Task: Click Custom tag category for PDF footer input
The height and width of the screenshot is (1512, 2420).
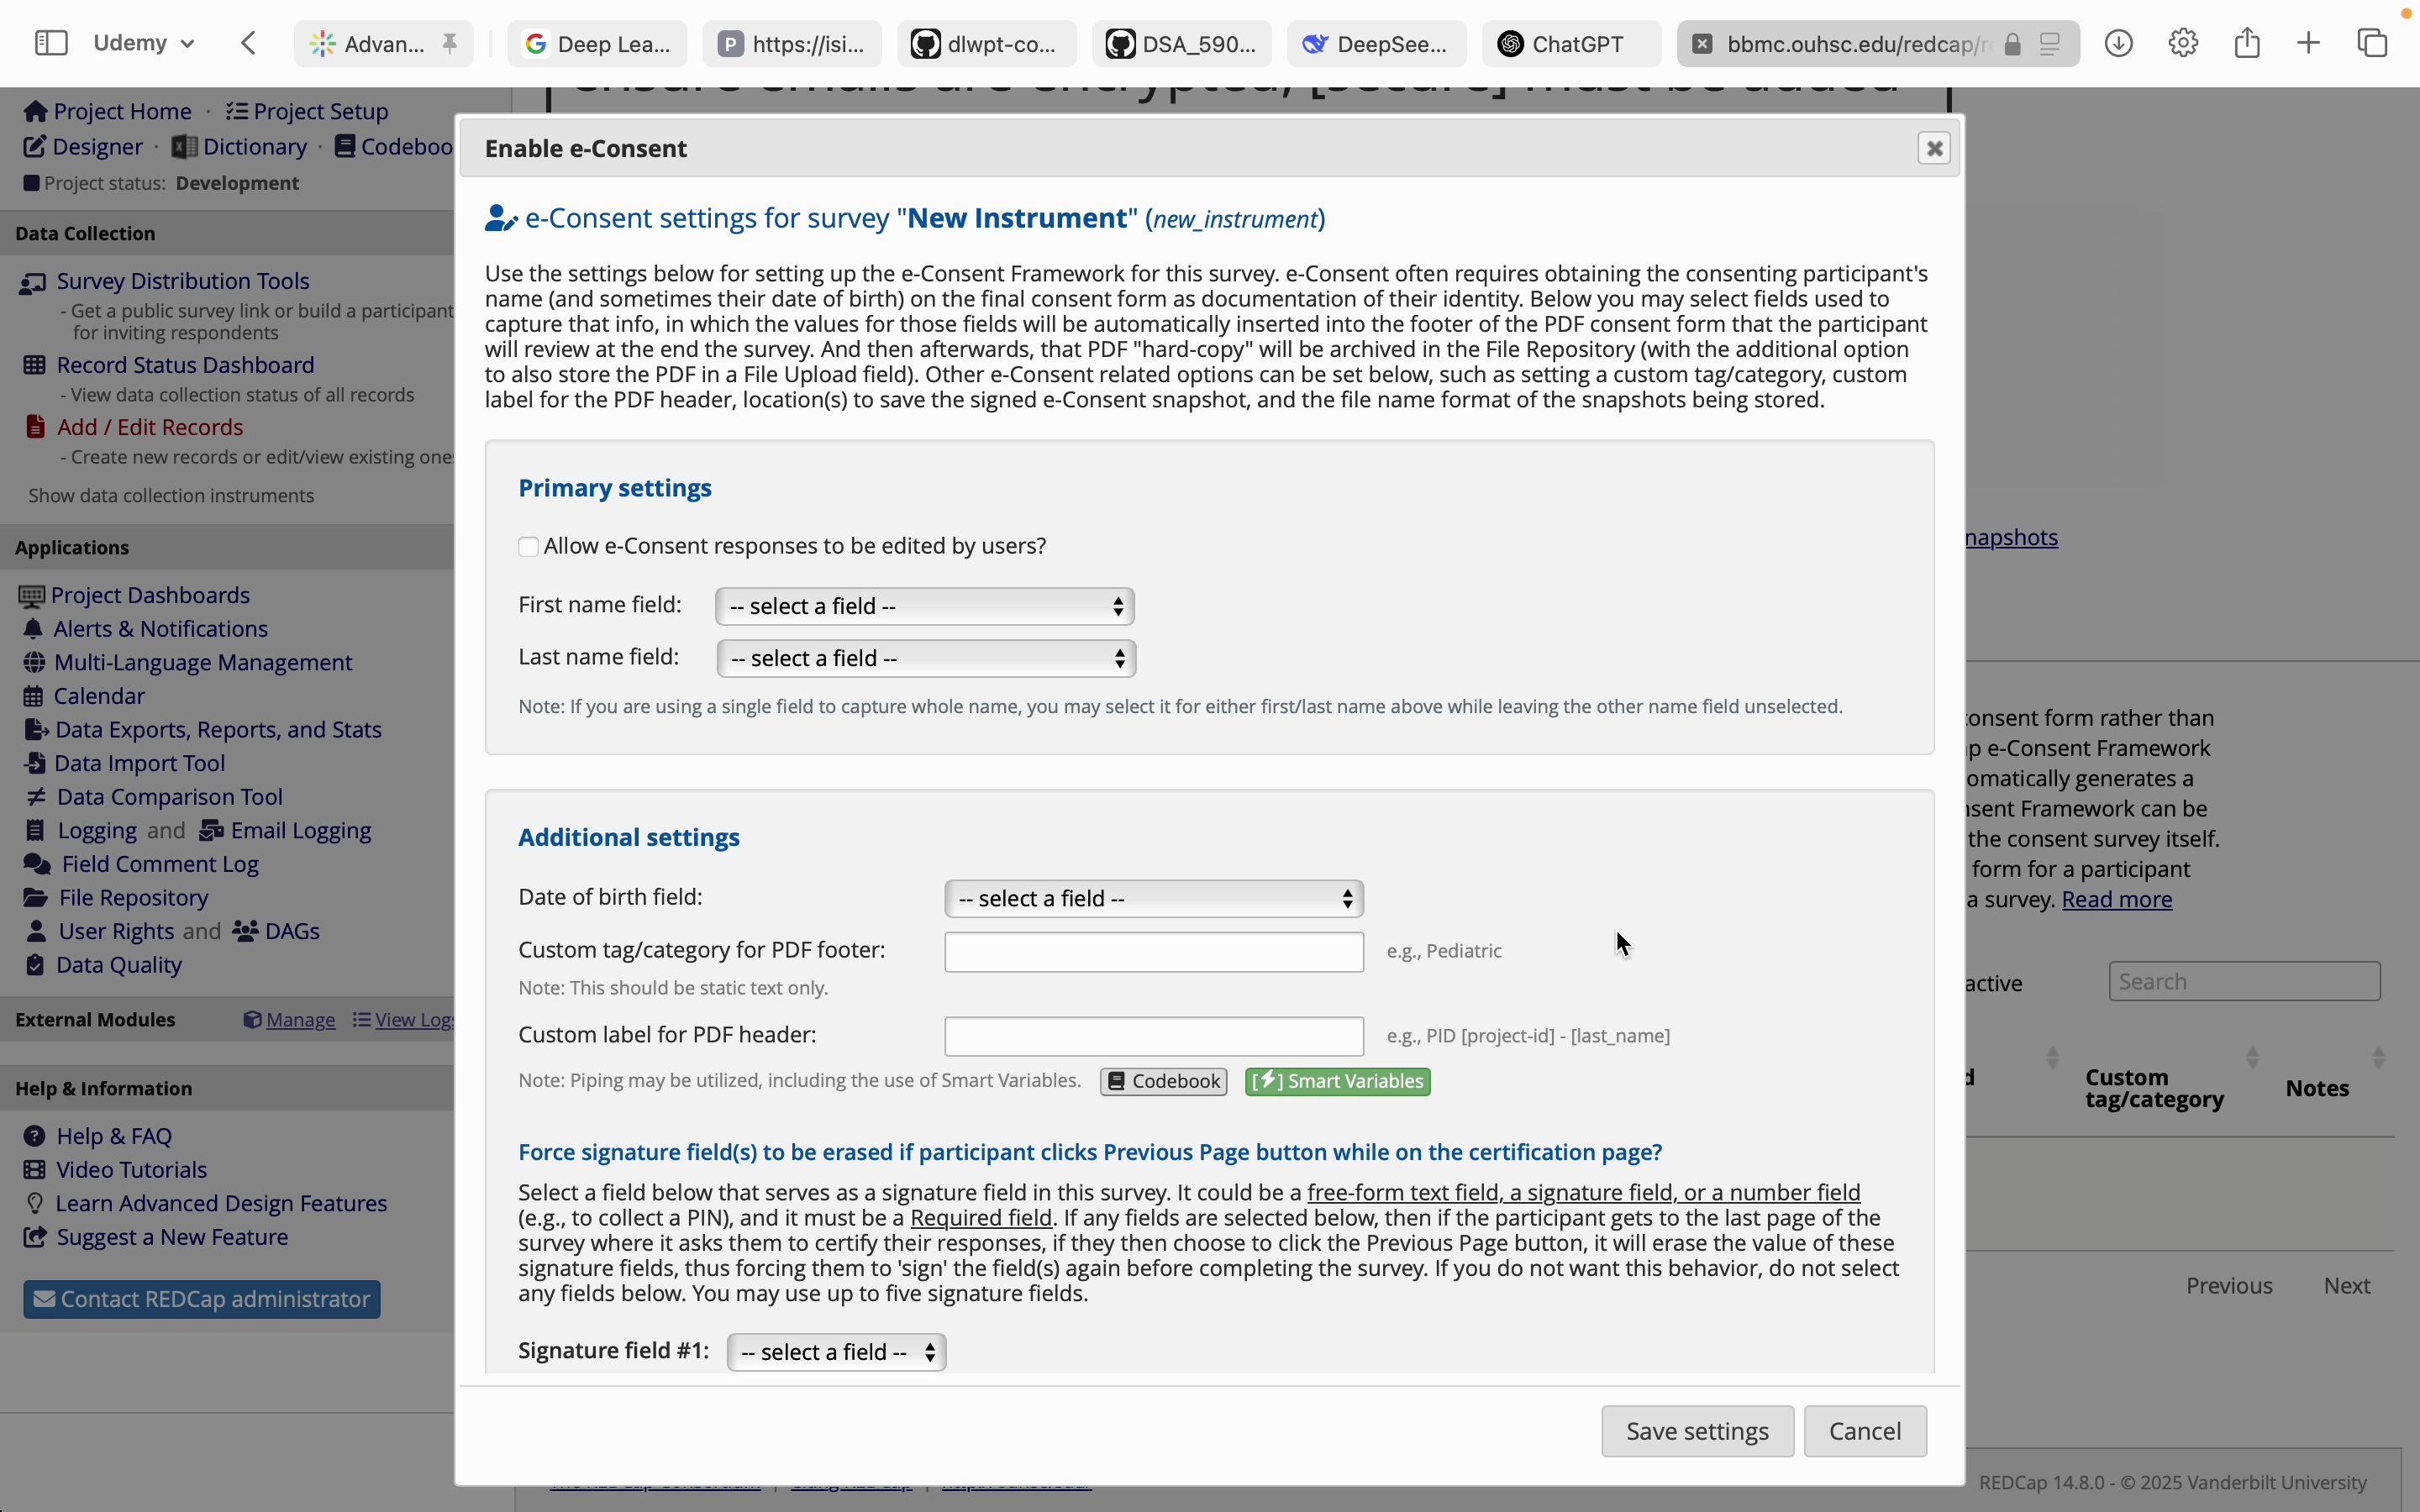Action: 1154,949
